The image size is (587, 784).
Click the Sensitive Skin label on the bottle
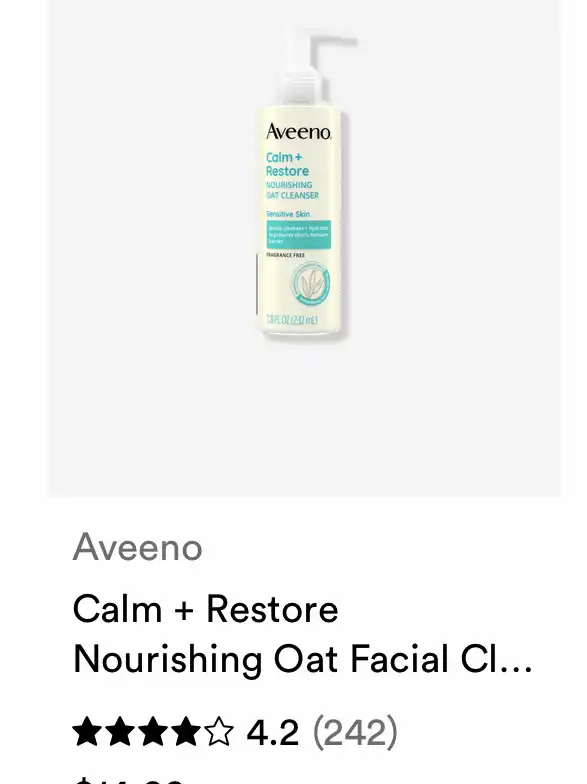[x=288, y=214]
